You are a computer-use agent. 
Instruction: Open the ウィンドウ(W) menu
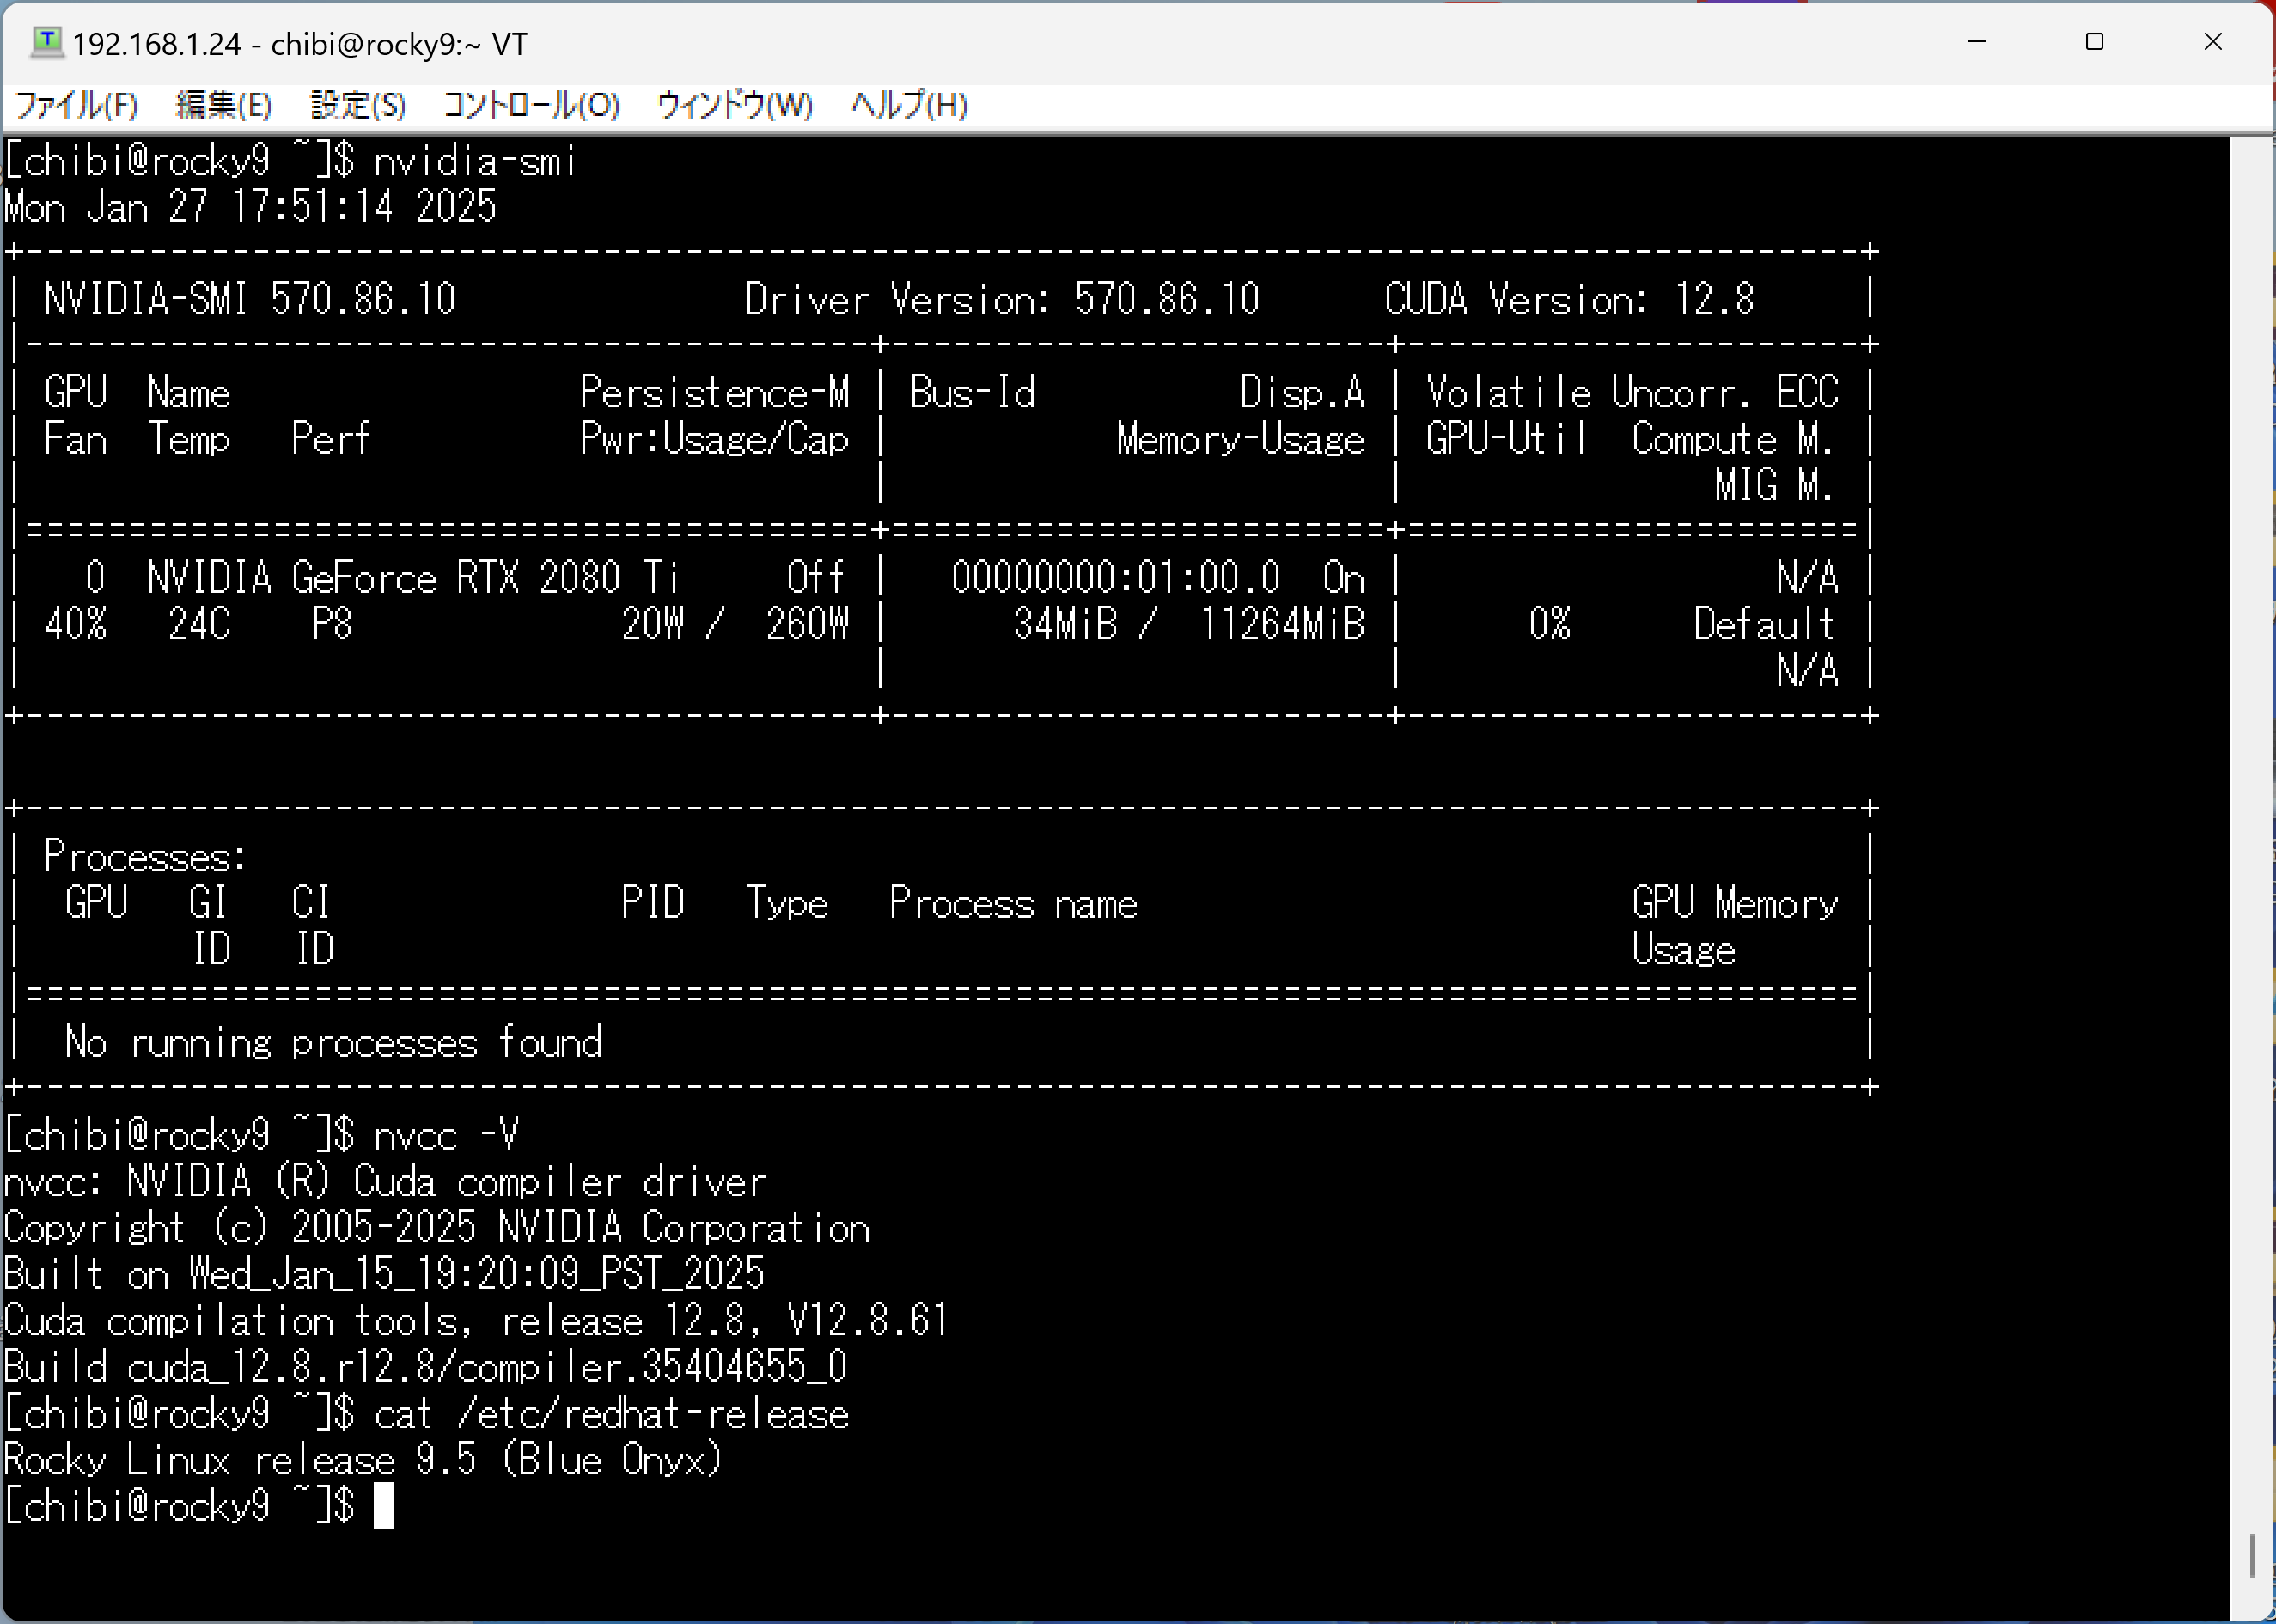coord(735,105)
